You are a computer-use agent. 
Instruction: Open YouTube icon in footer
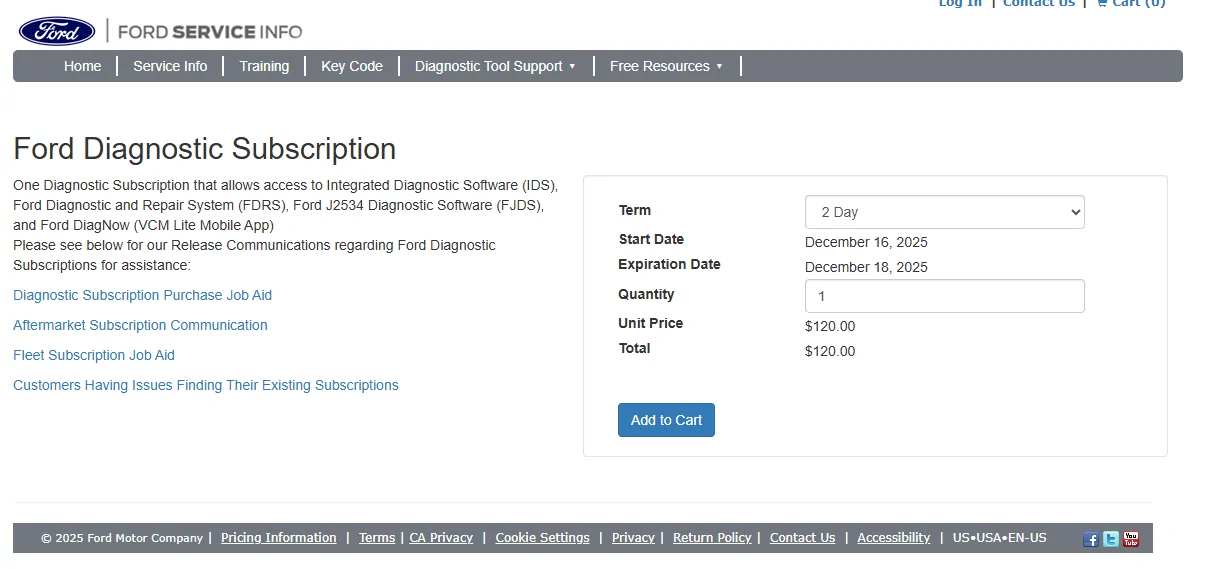pos(1131,539)
